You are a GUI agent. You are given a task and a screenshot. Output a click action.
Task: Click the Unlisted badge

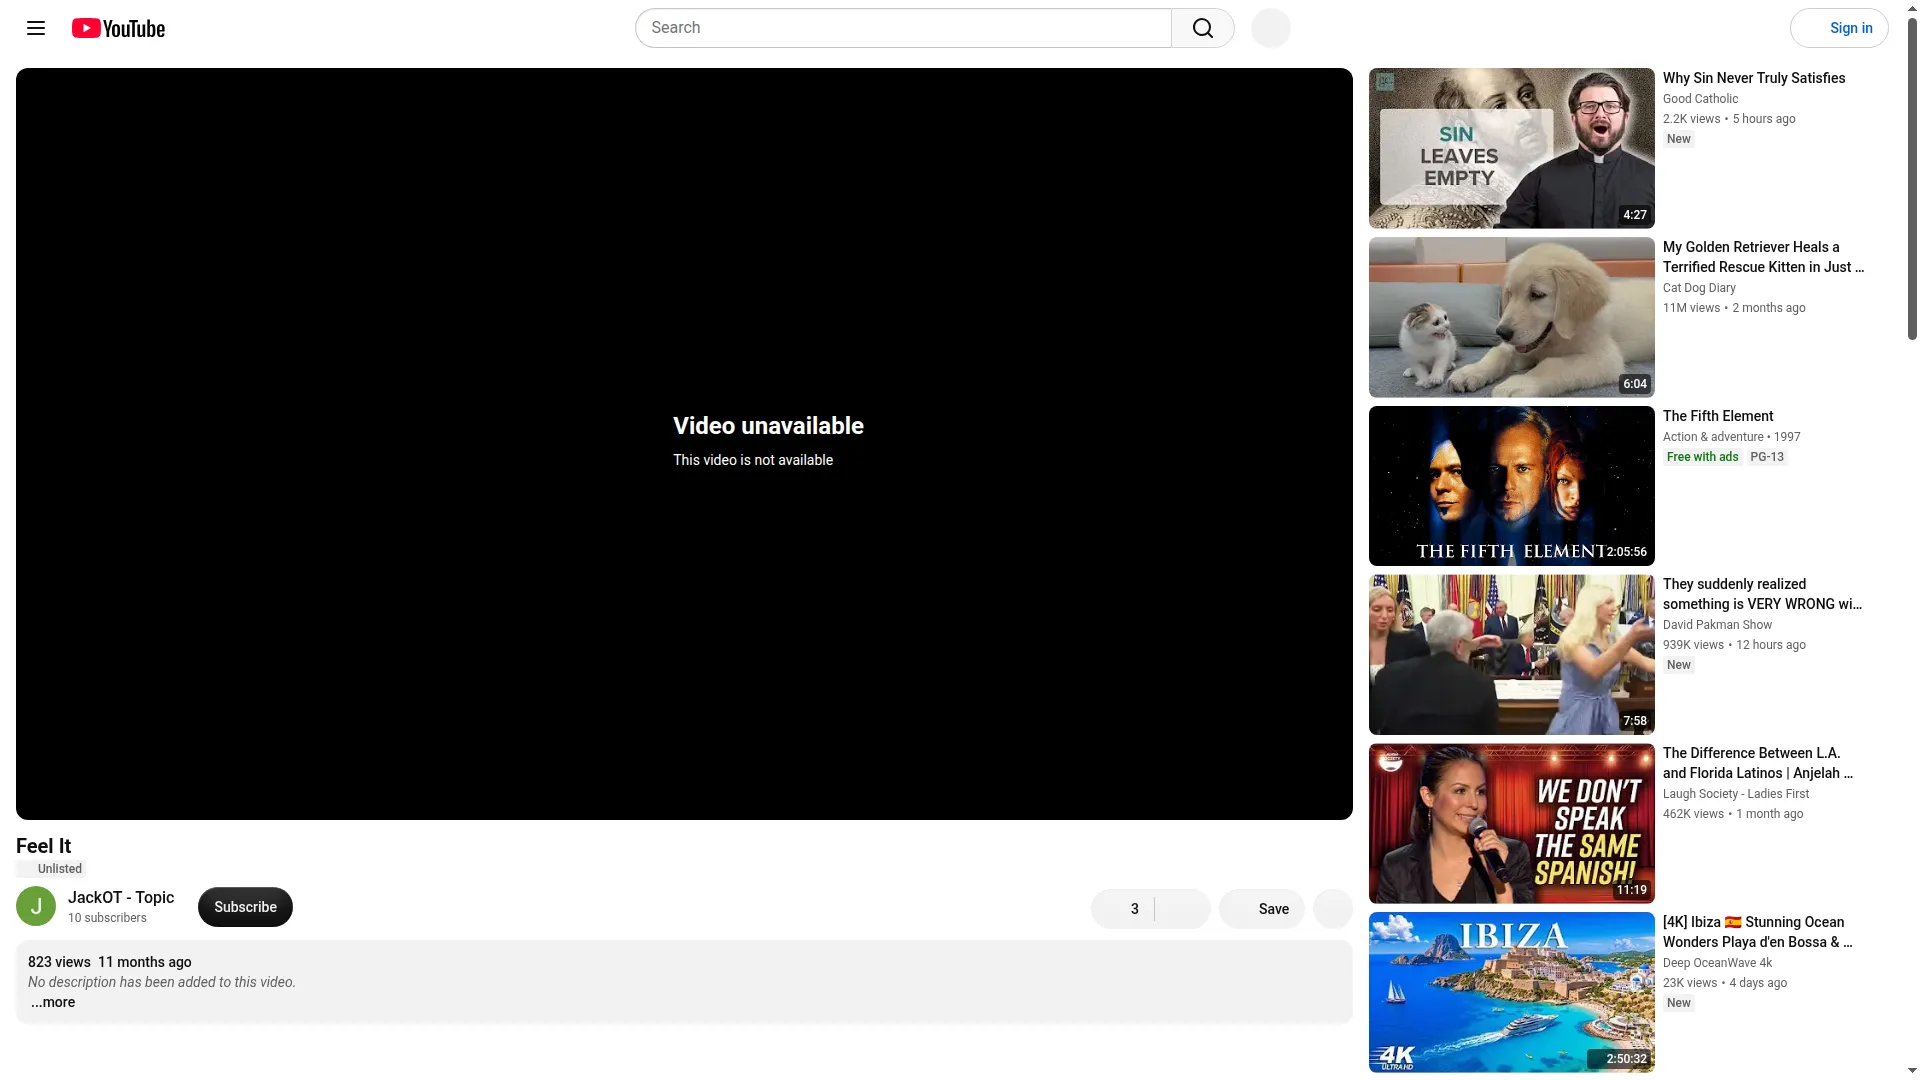[51, 868]
